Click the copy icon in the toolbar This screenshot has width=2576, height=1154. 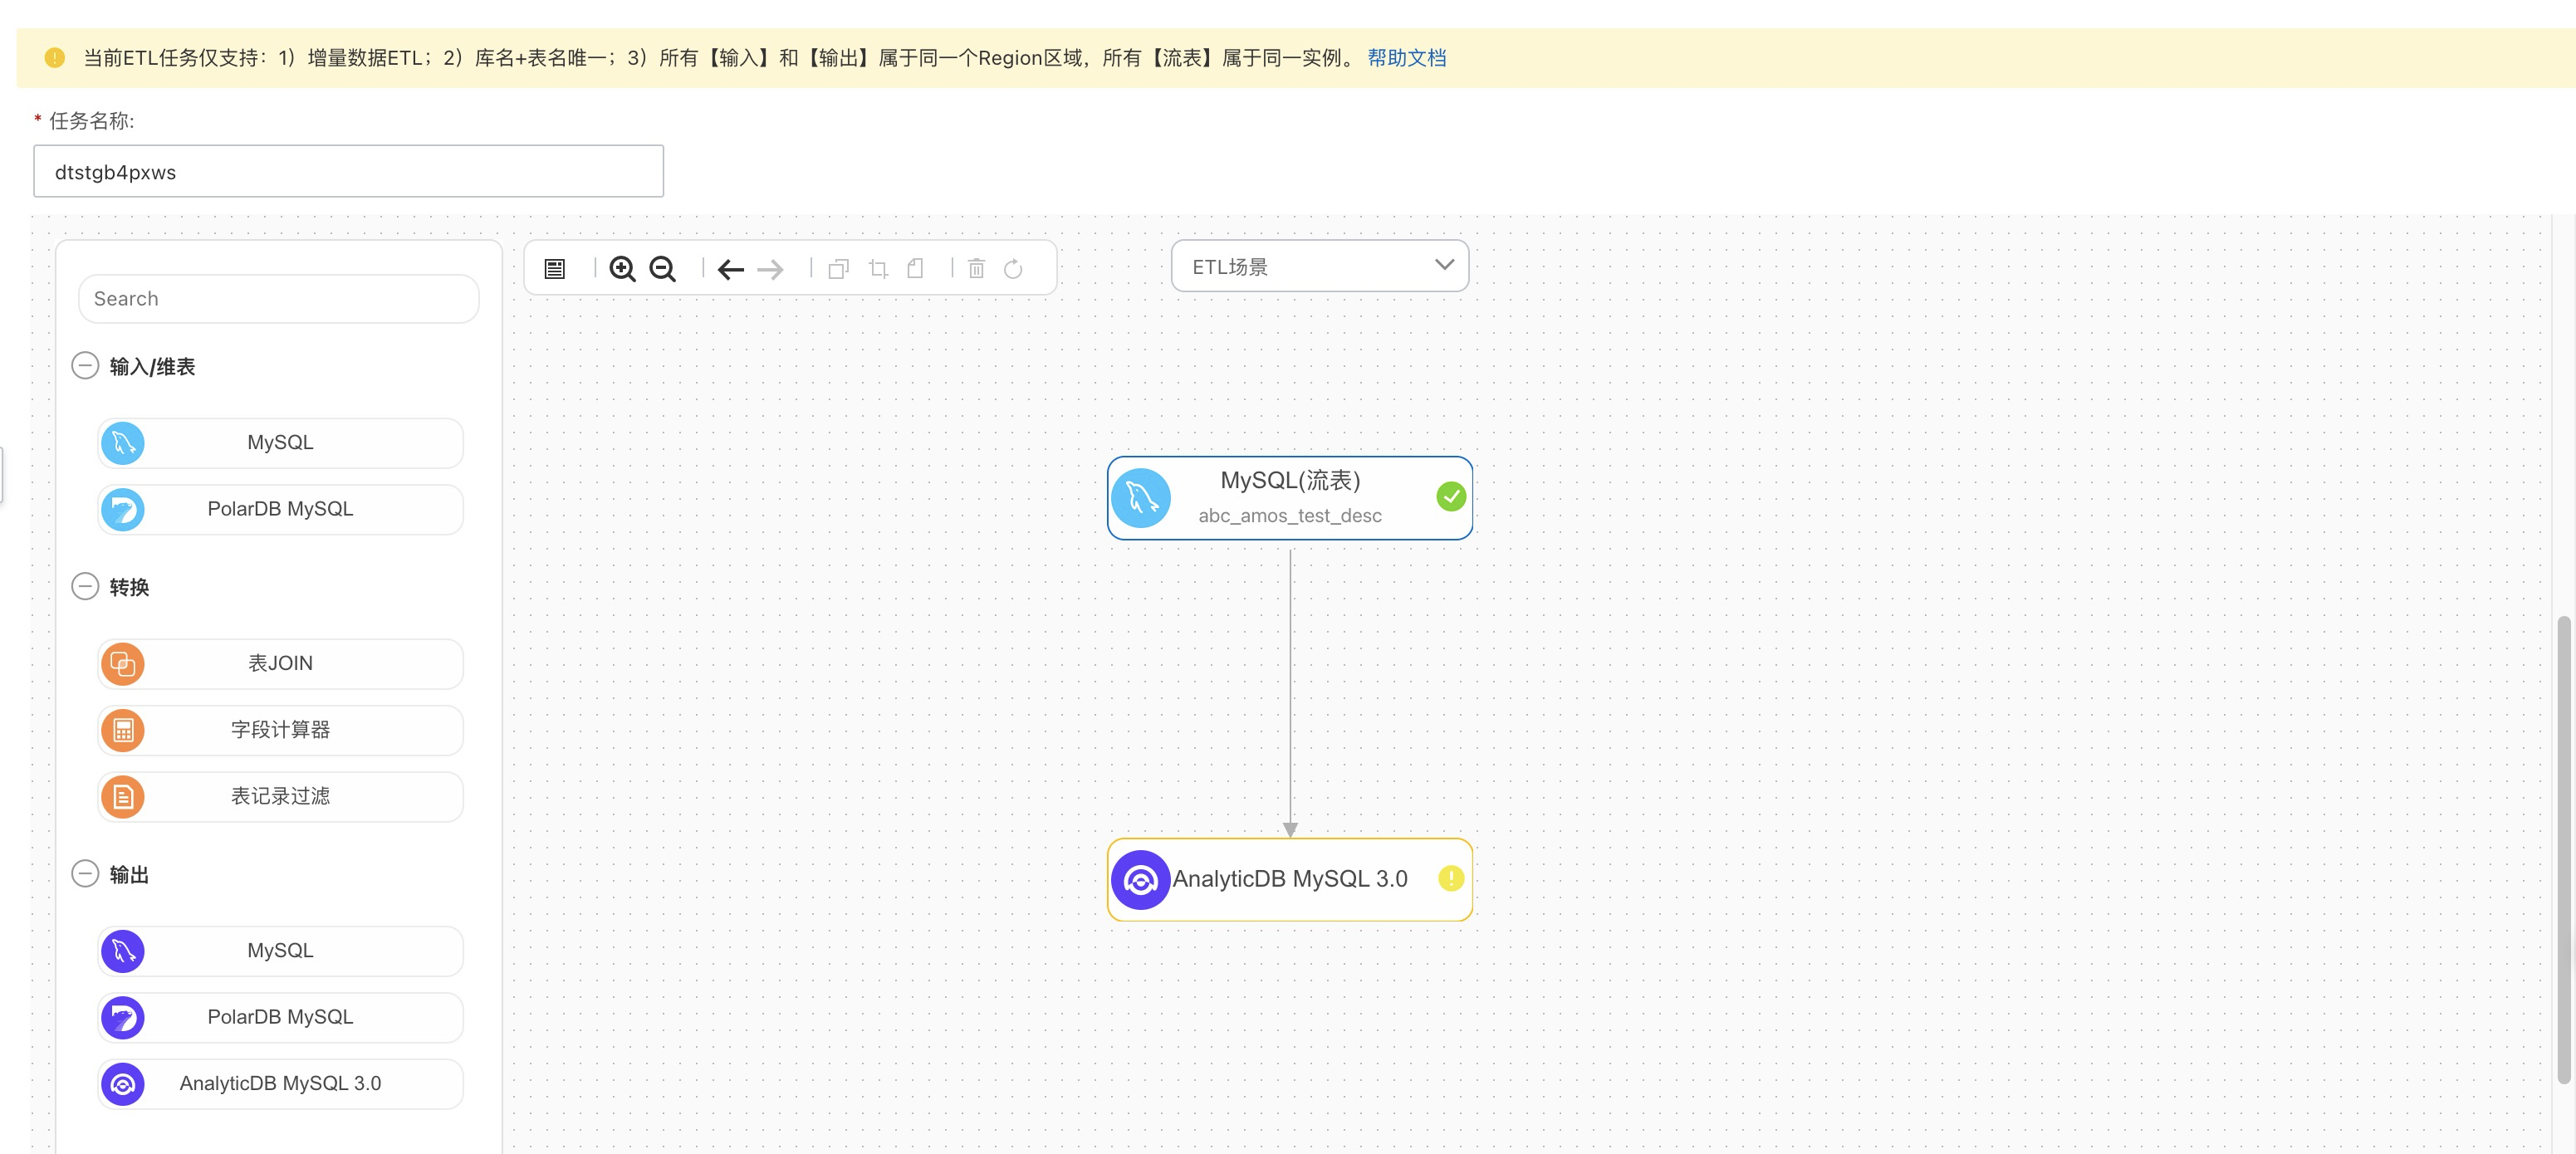(x=839, y=268)
